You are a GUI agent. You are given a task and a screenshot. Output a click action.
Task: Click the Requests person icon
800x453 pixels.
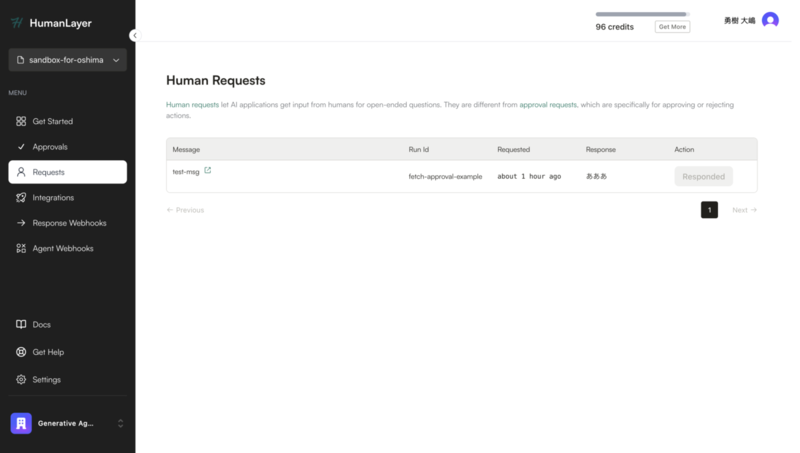coord(21,172)
